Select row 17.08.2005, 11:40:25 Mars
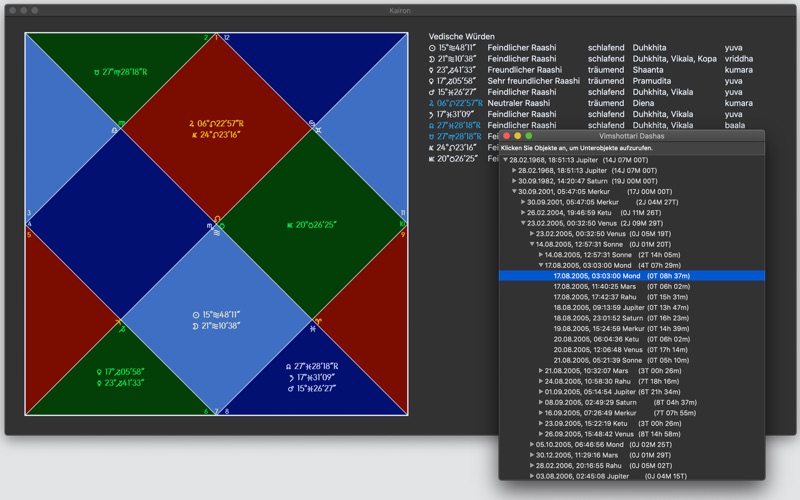This screenshot has width=800, height=500. coord(632,287)
